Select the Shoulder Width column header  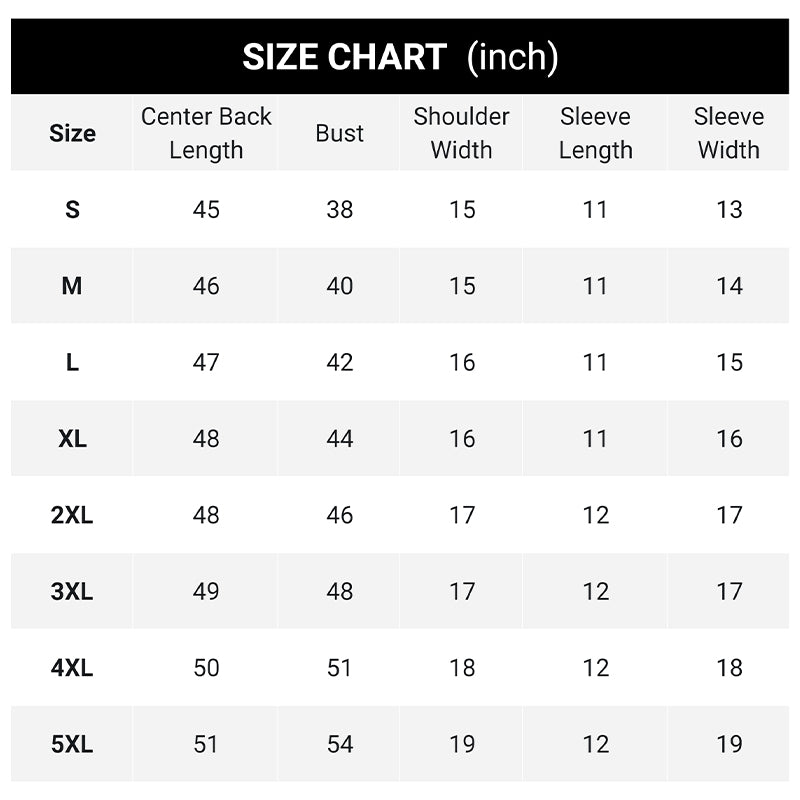pyautogui.click(x=461, y=133)
